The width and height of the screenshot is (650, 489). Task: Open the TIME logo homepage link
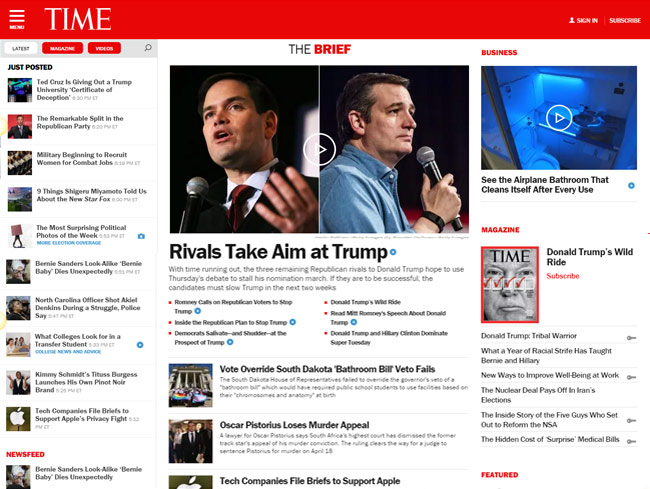(x=78, y=19)
